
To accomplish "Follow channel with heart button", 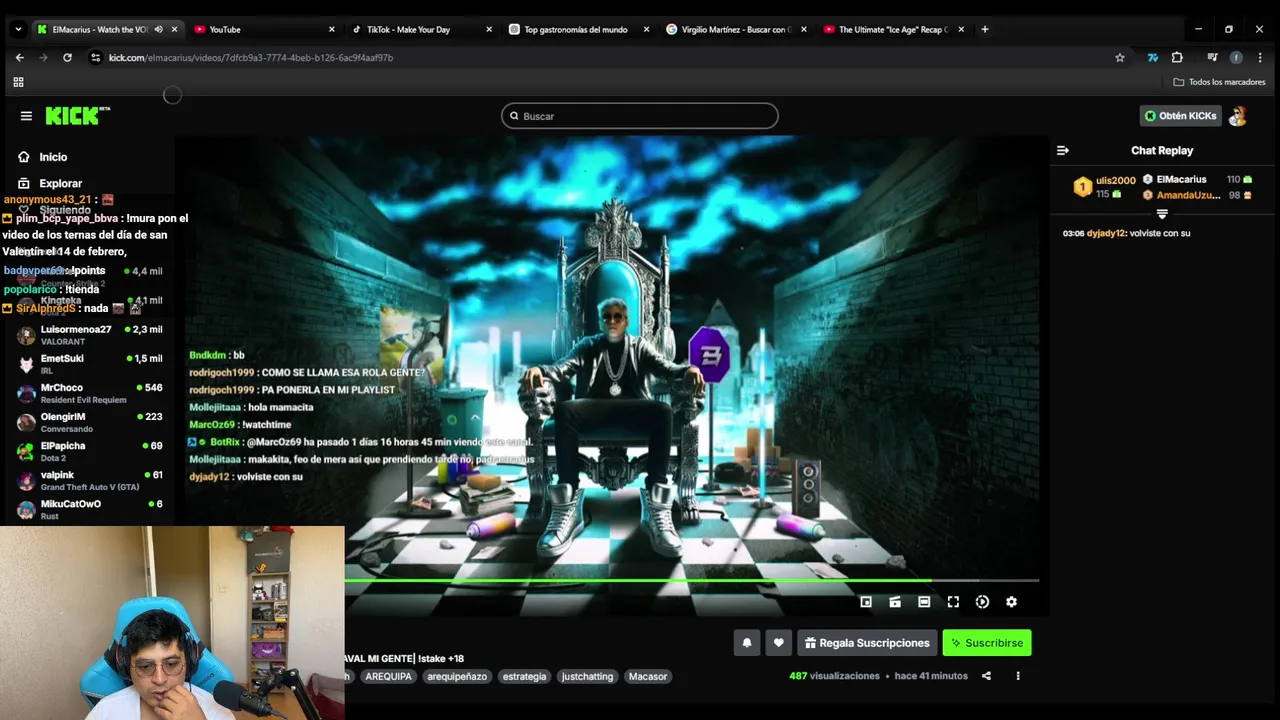I will pos(779,643).
